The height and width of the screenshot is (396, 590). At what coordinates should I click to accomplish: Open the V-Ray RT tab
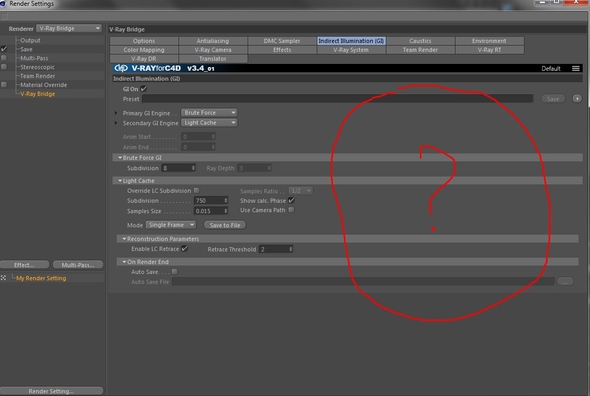[x=489, y=50]
